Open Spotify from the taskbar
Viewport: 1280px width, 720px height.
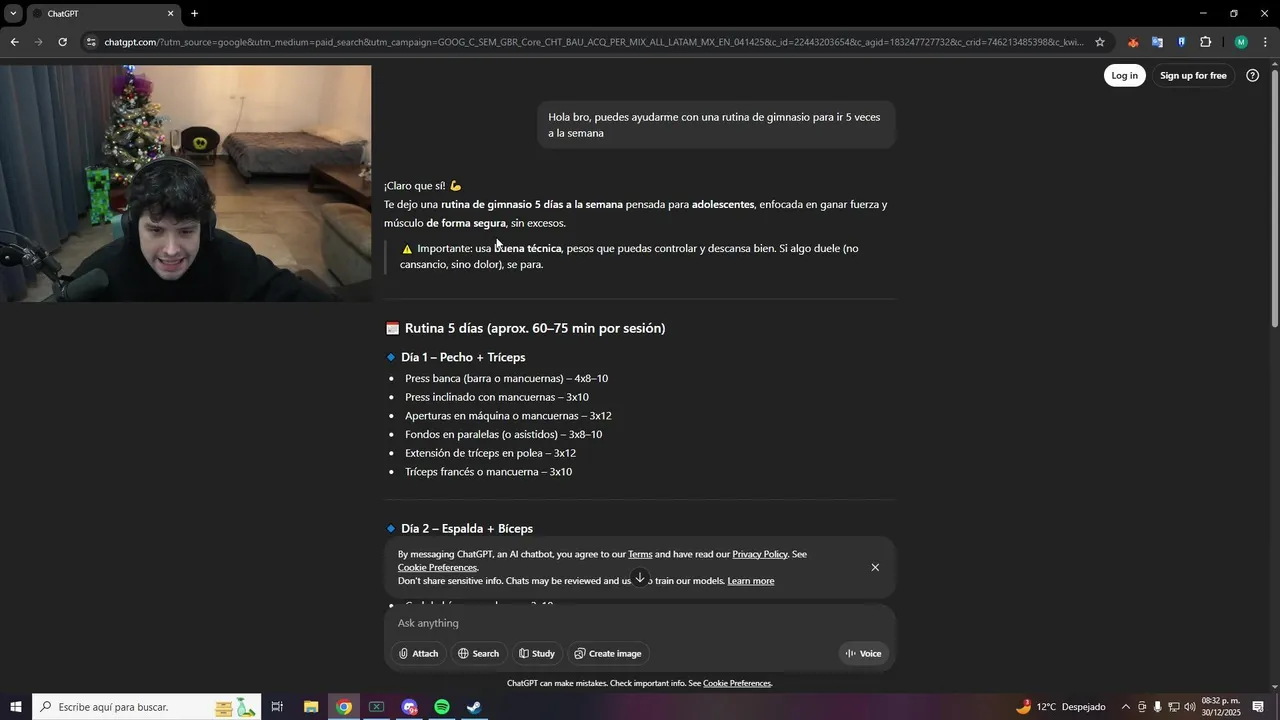[x=442, y=707]
